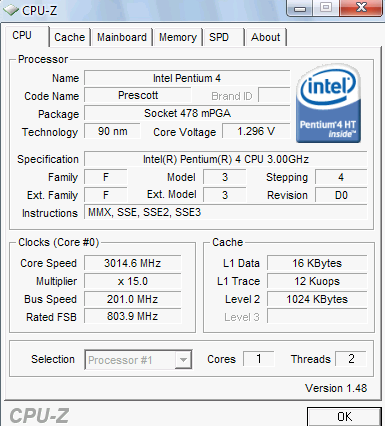385x426 pixels.
Task: Select the CPU tab
Action: pos(22,35)
